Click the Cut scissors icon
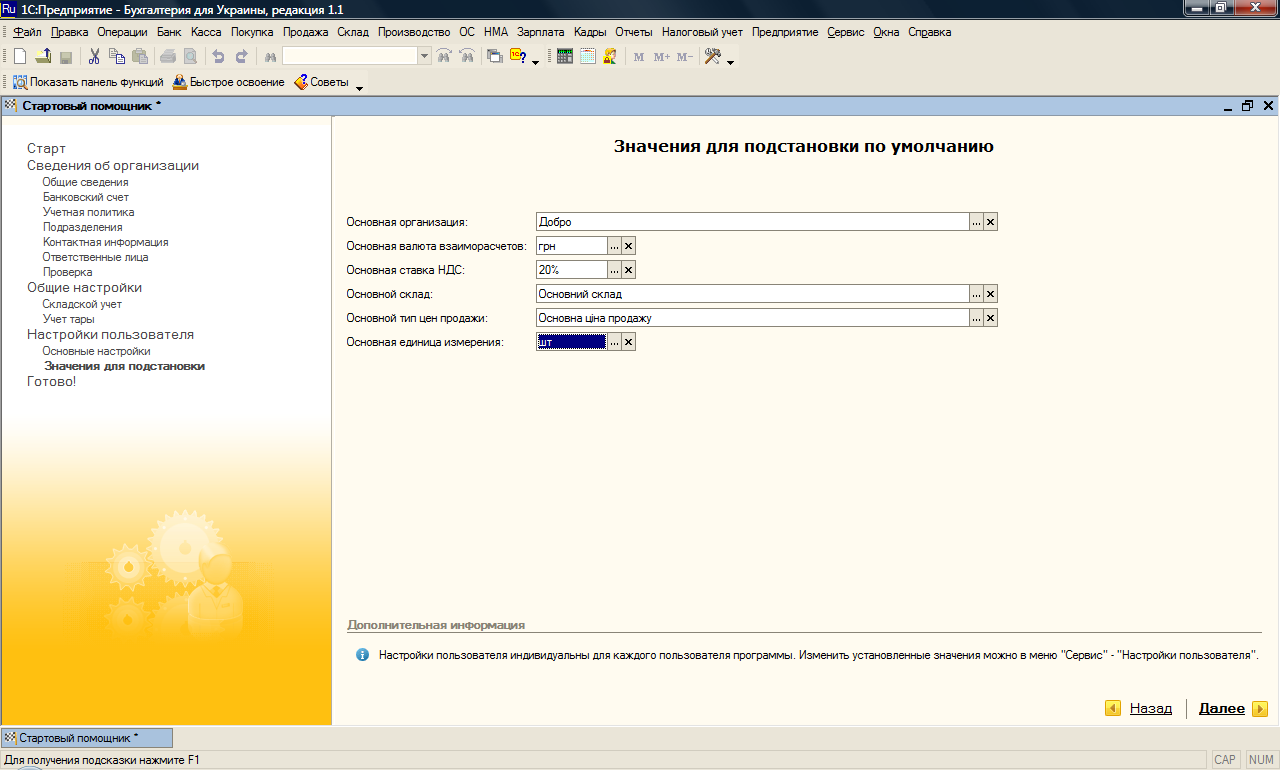 [x=94, y=57]
